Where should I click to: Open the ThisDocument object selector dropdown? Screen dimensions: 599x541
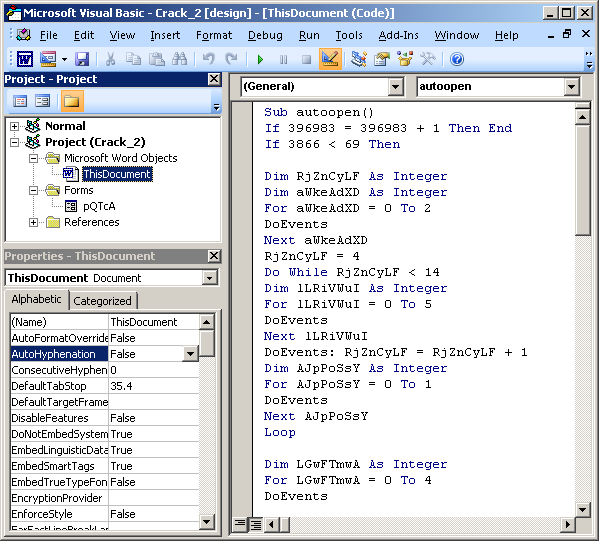209,278
